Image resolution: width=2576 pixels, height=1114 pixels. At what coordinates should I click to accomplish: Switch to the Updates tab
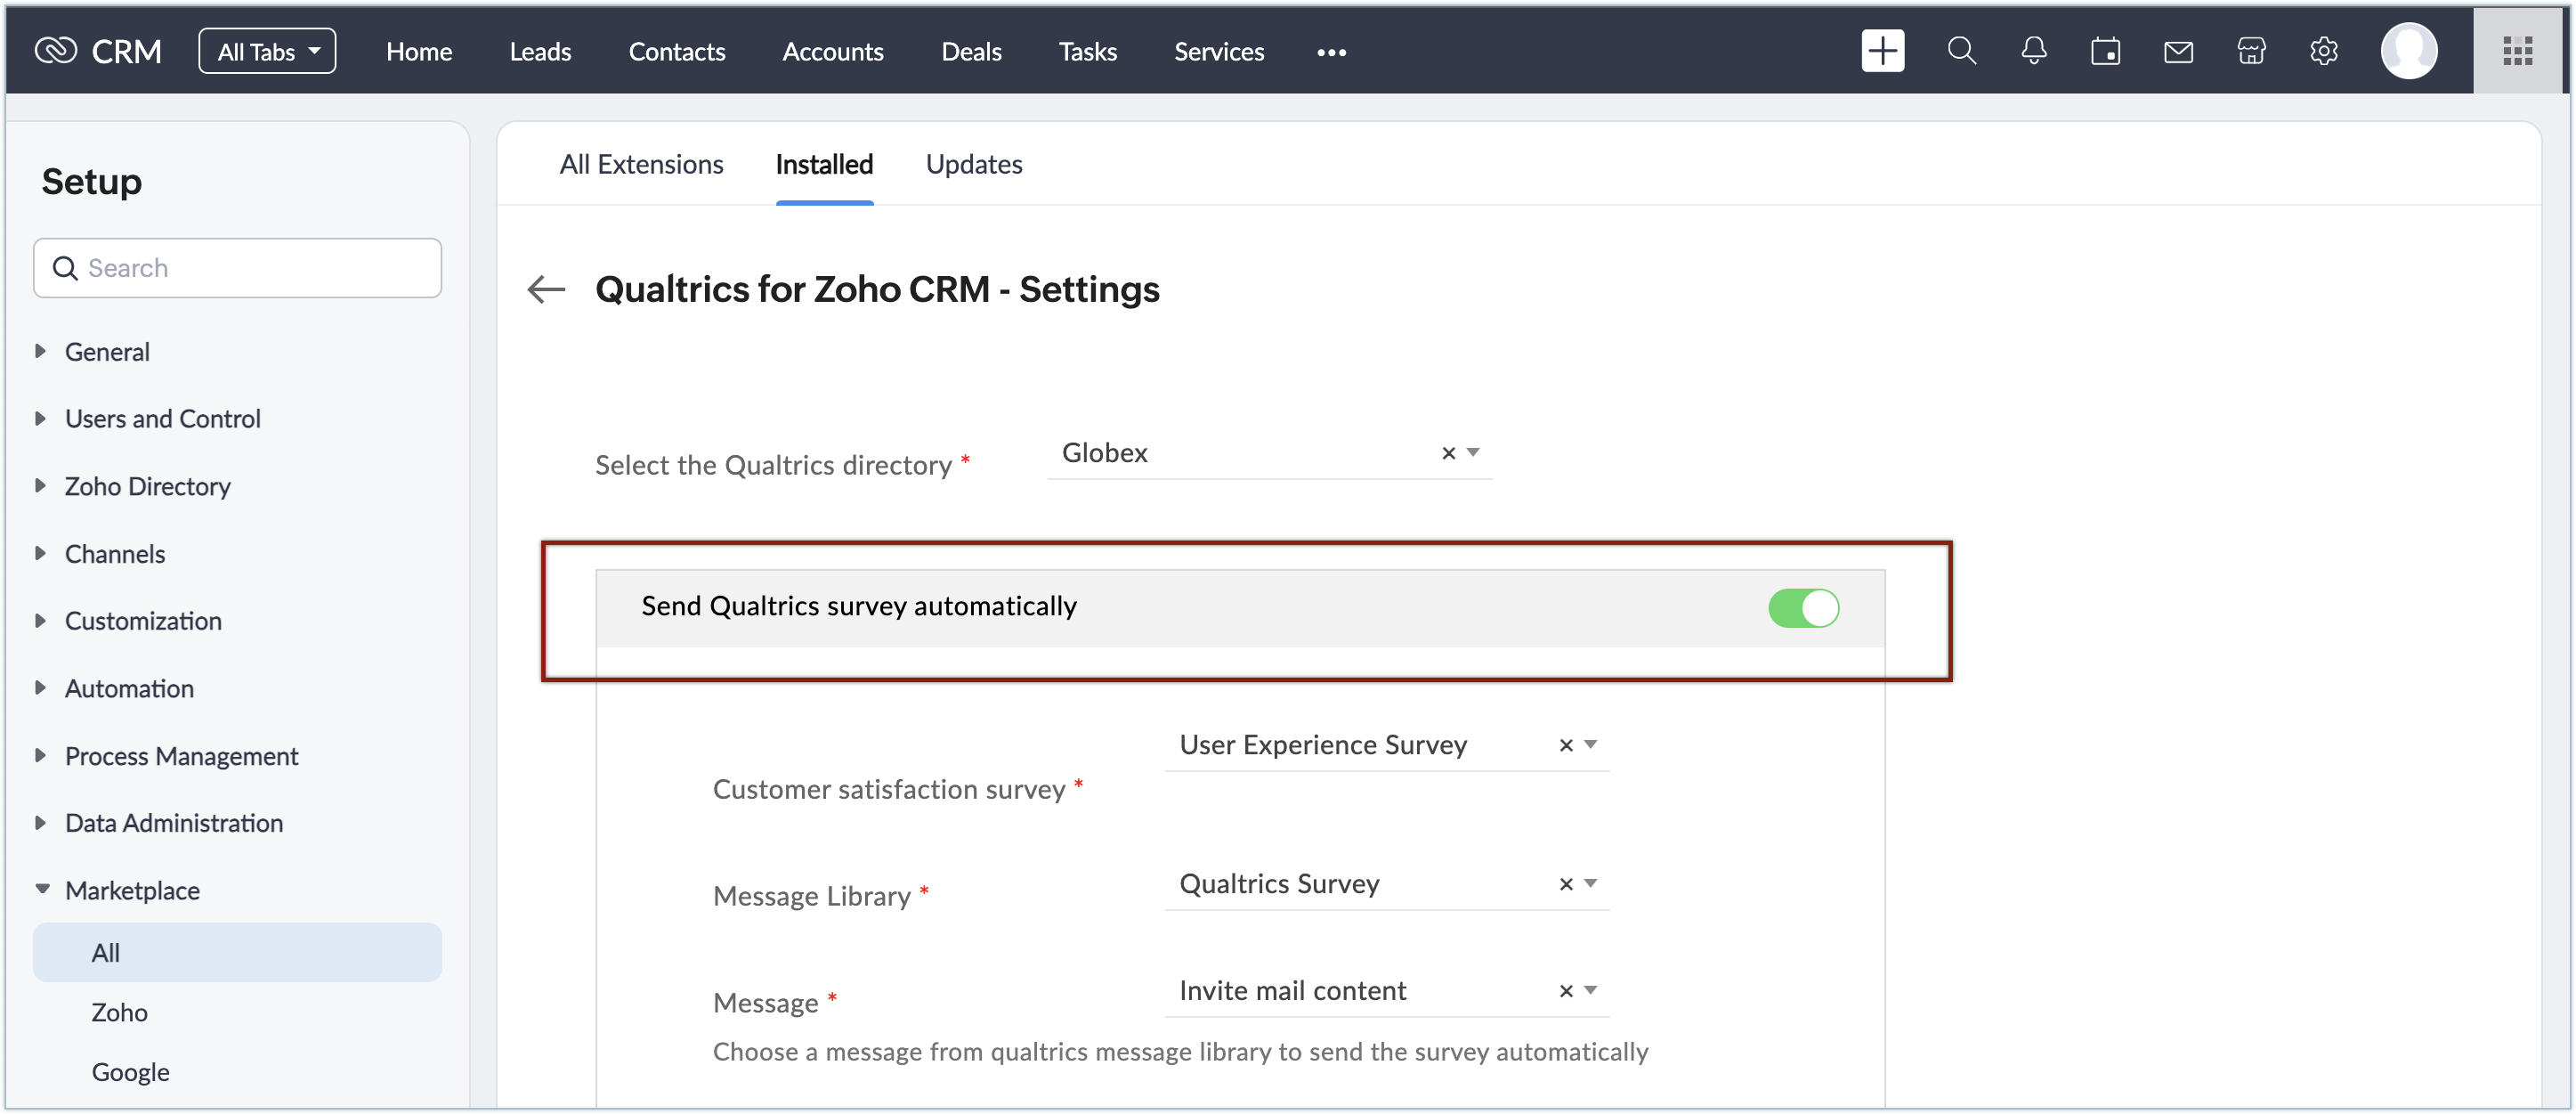click(973, 164)
